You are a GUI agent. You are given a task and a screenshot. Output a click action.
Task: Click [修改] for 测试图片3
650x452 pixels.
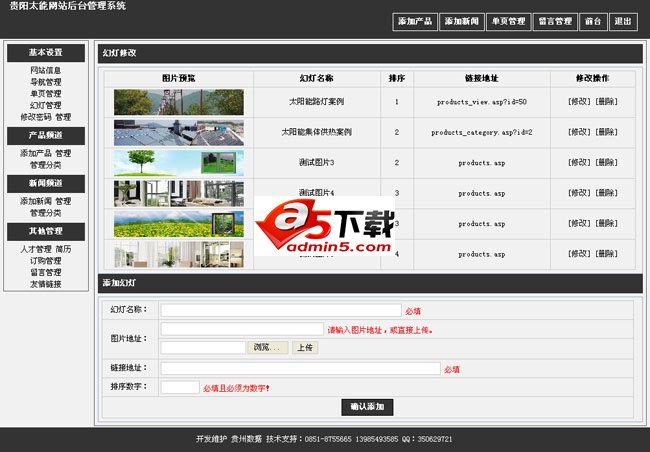click(x=579, y=163)
